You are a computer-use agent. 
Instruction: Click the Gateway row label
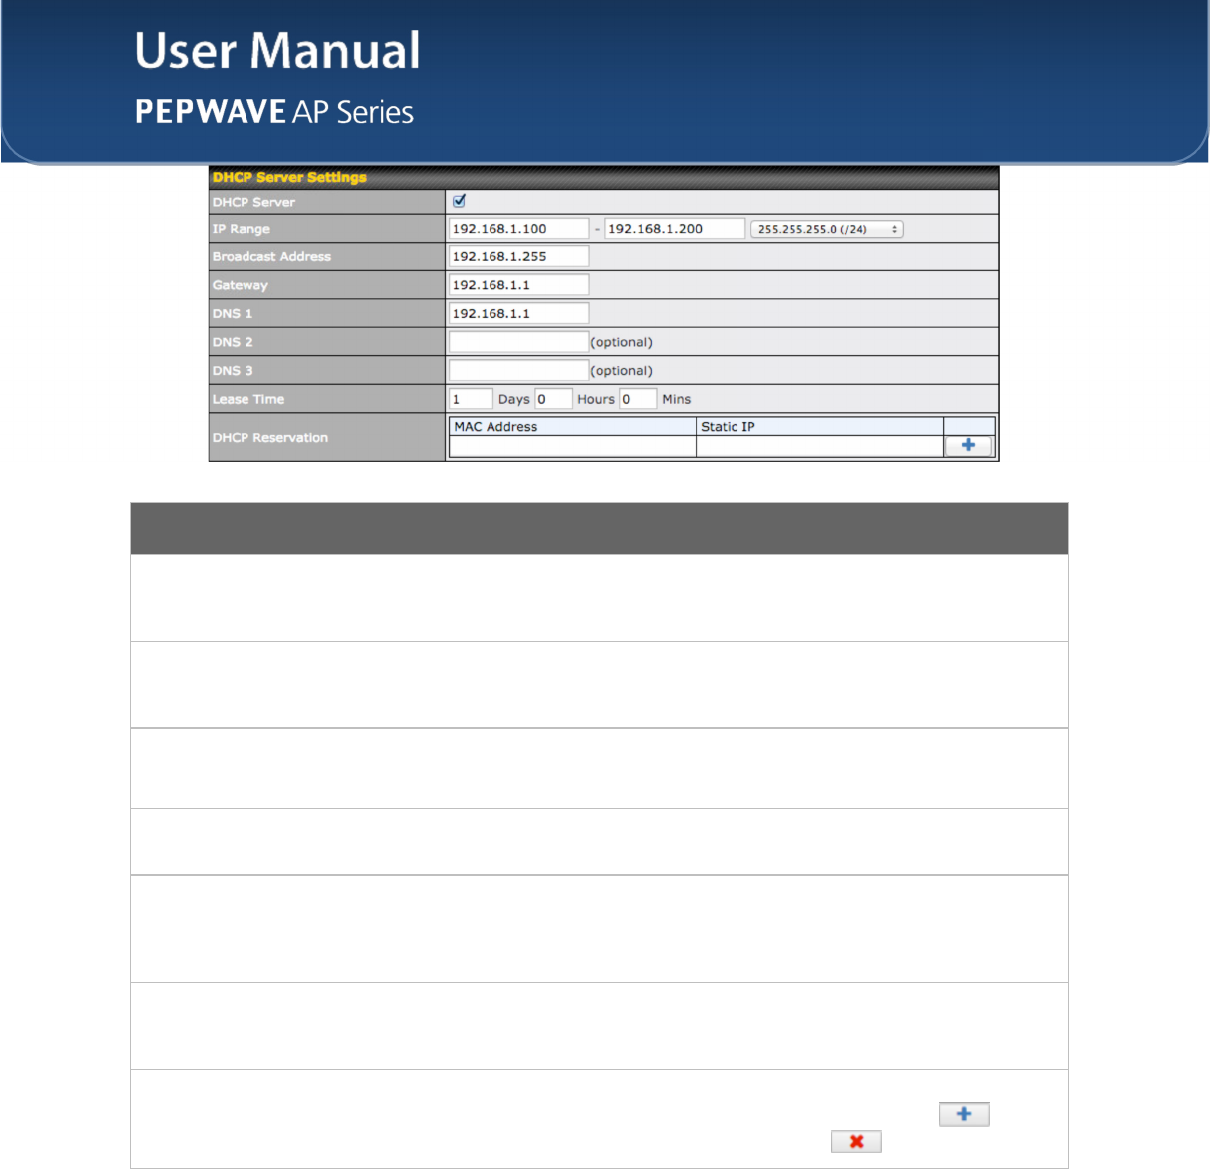click(x=240, y=285)
